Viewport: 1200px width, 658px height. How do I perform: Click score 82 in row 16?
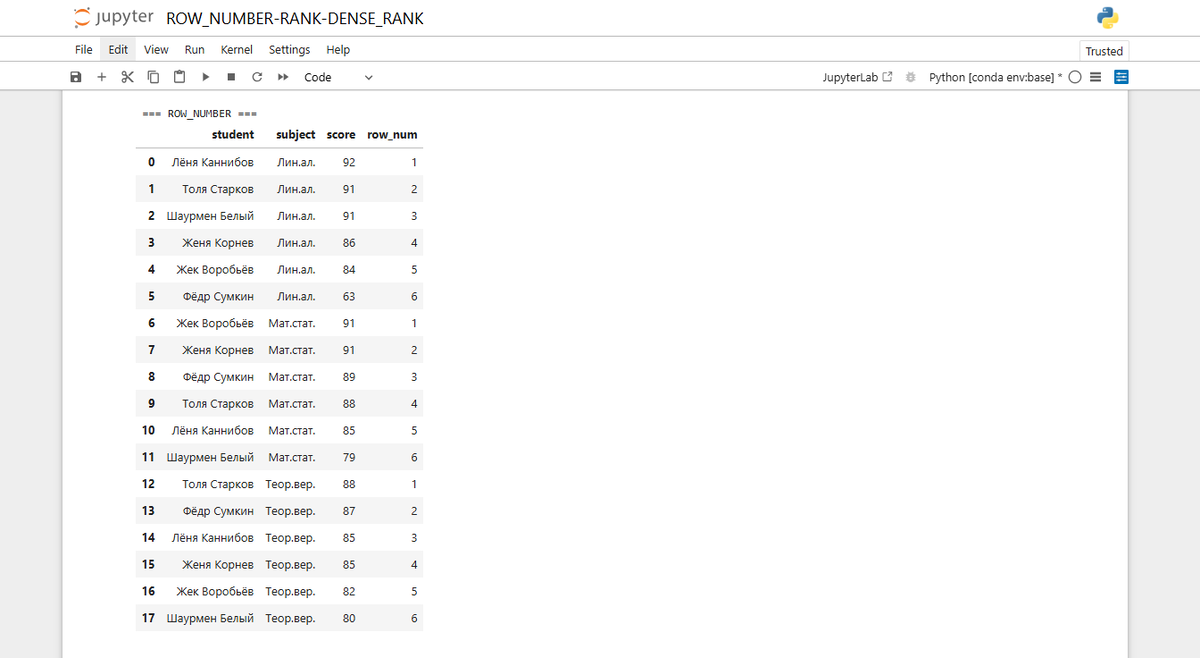tap(348, 592)
